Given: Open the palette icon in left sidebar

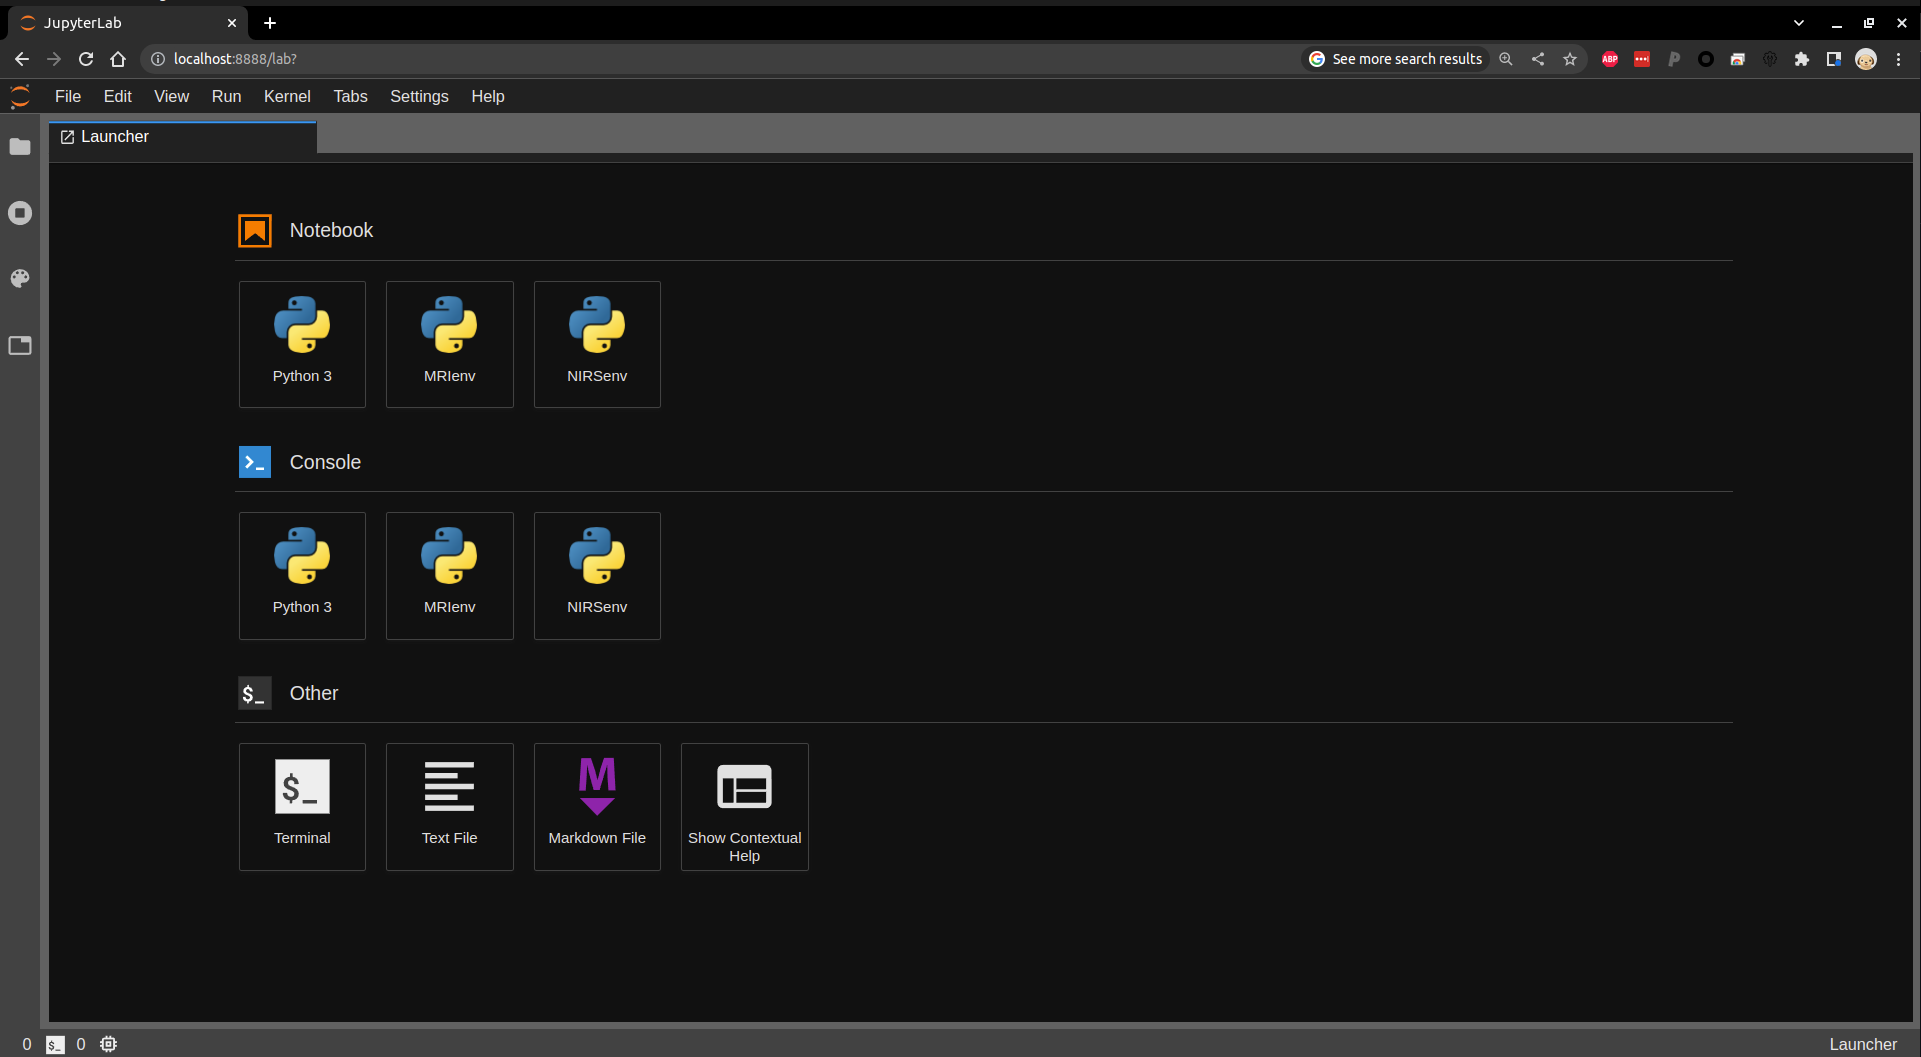Looking at the screenshot, I should point(20,279).
